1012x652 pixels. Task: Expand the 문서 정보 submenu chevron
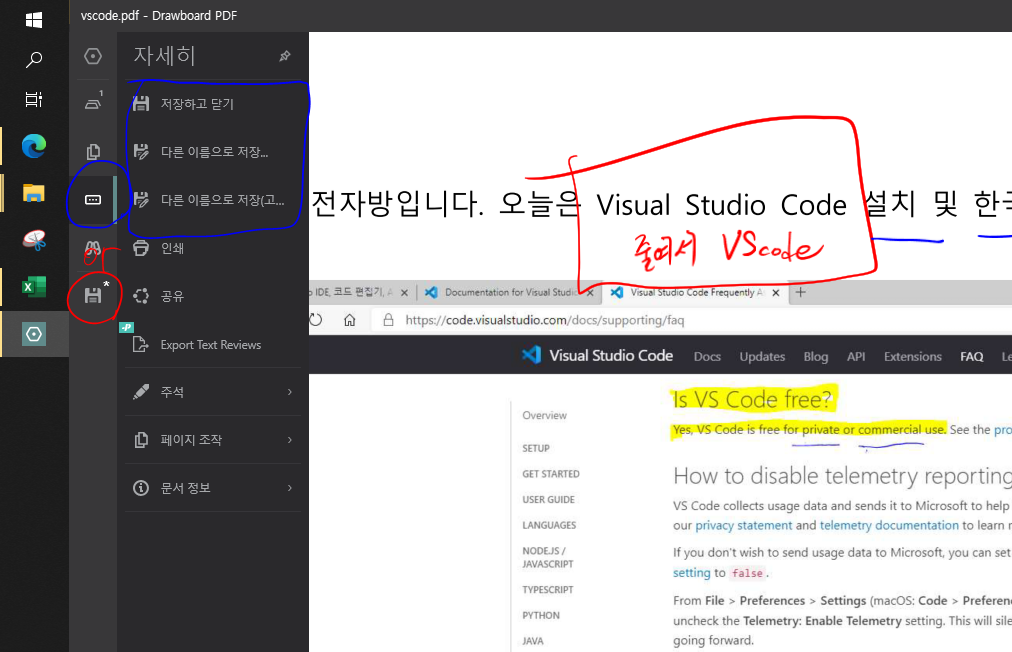290,488
